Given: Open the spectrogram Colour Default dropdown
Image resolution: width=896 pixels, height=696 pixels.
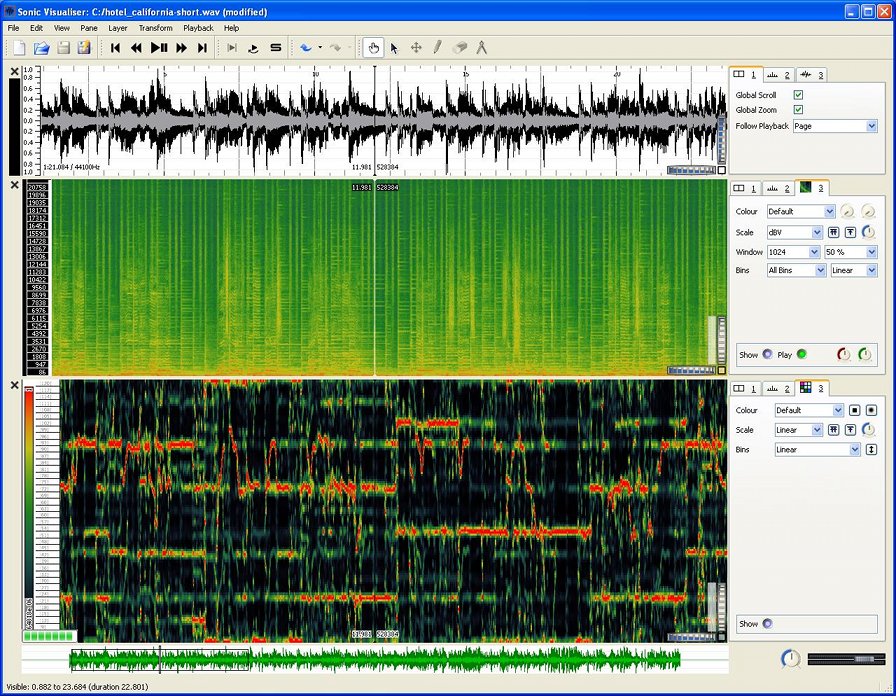Looking at the screenshot, I should point(801,211).
